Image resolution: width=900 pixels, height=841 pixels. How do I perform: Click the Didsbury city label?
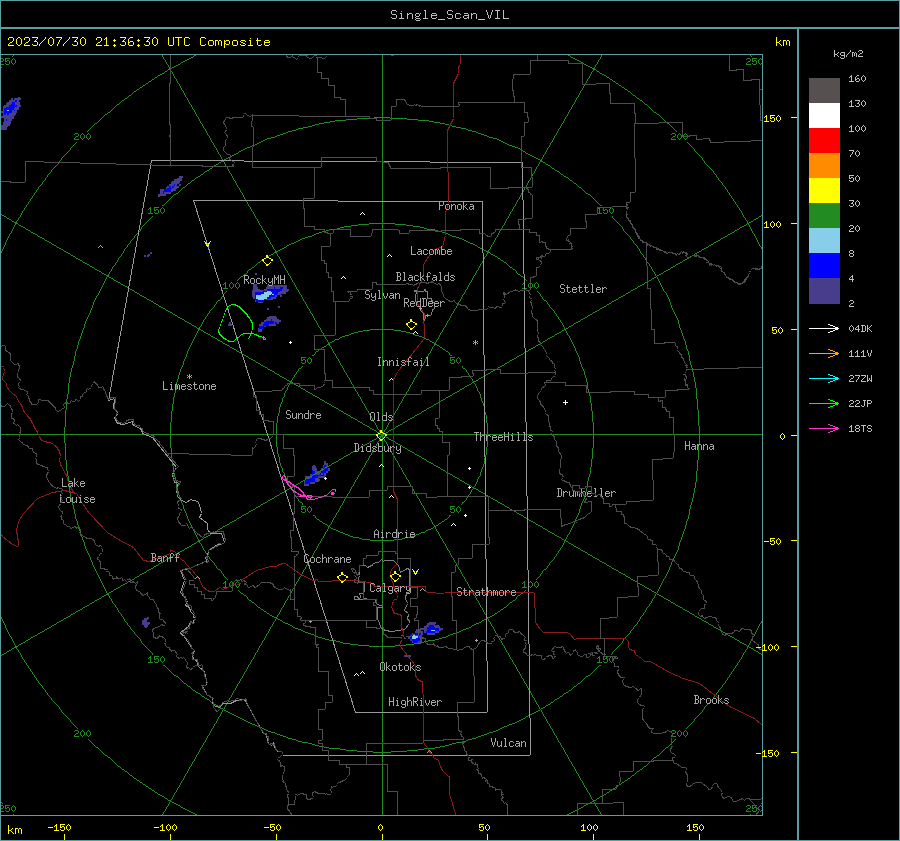click(377, 448)
